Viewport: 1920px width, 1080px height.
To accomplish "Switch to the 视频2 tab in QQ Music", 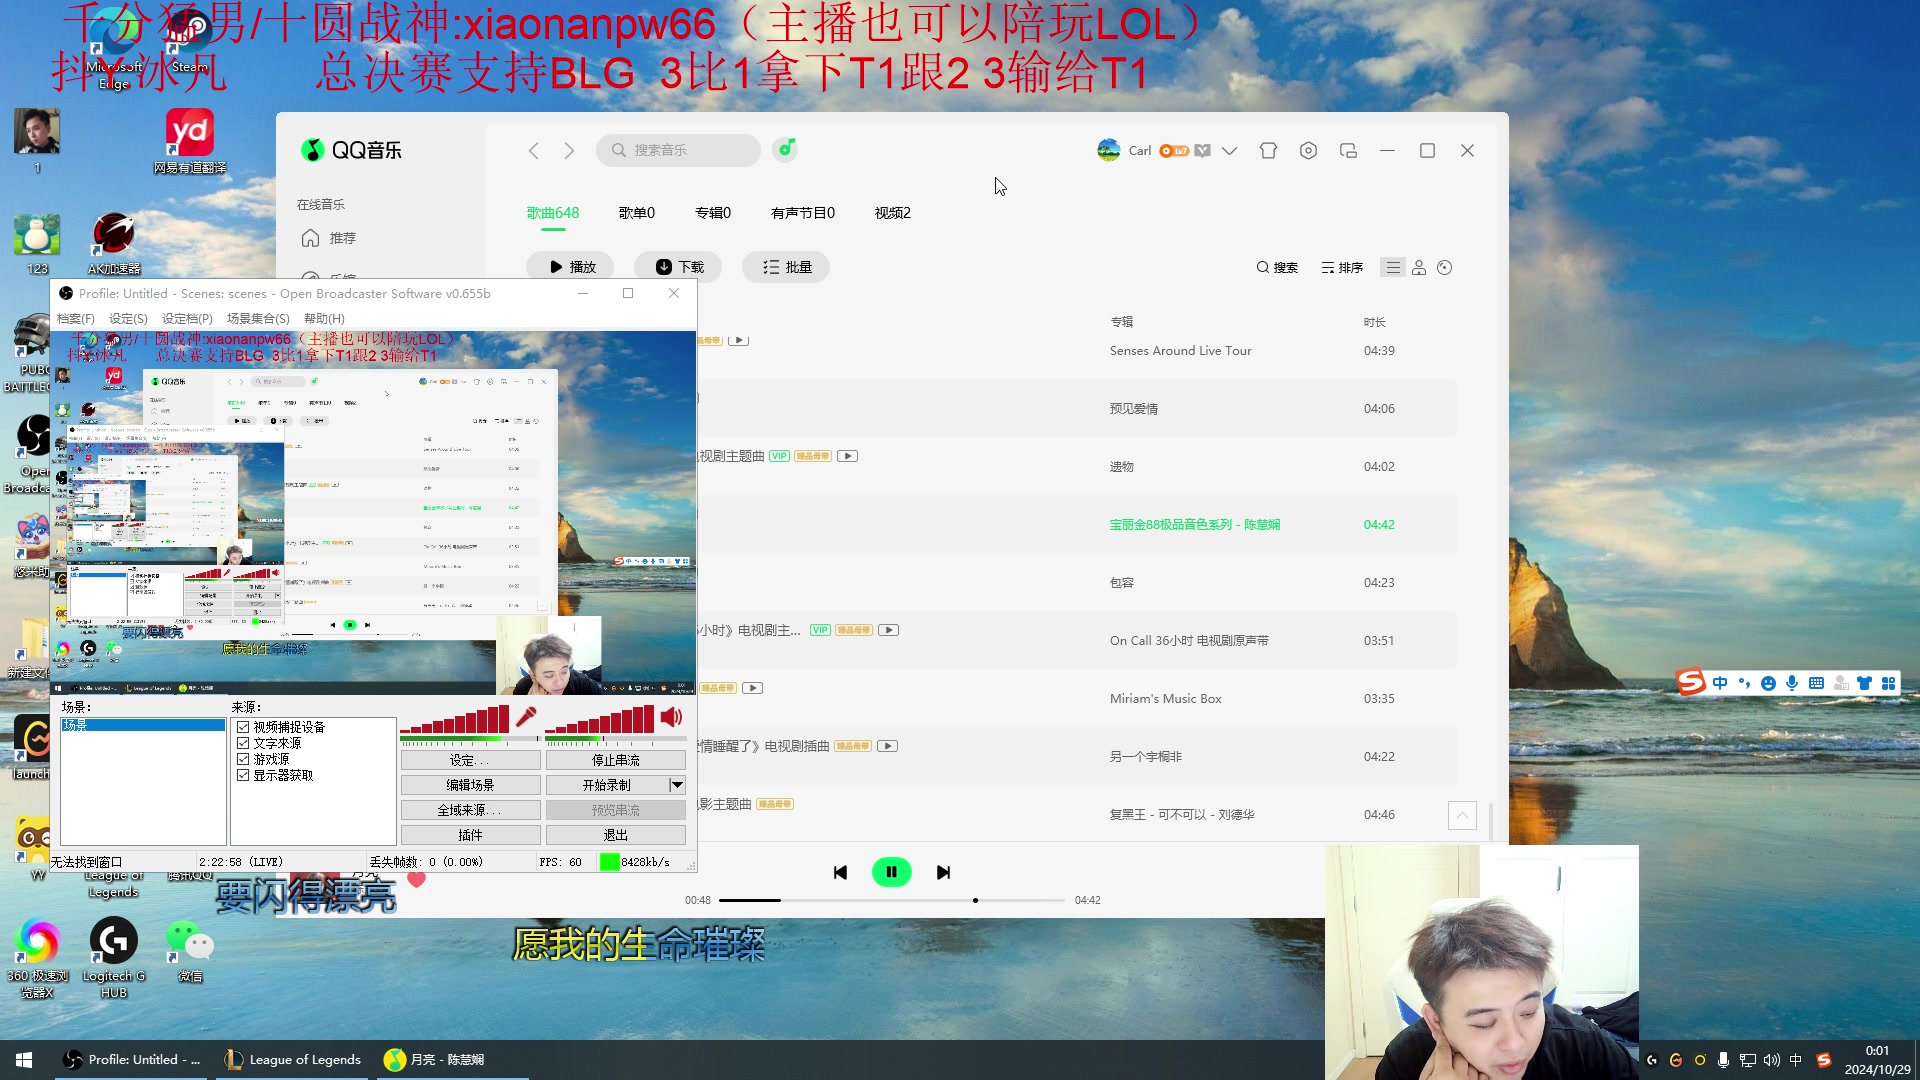I will coord(891,212).
